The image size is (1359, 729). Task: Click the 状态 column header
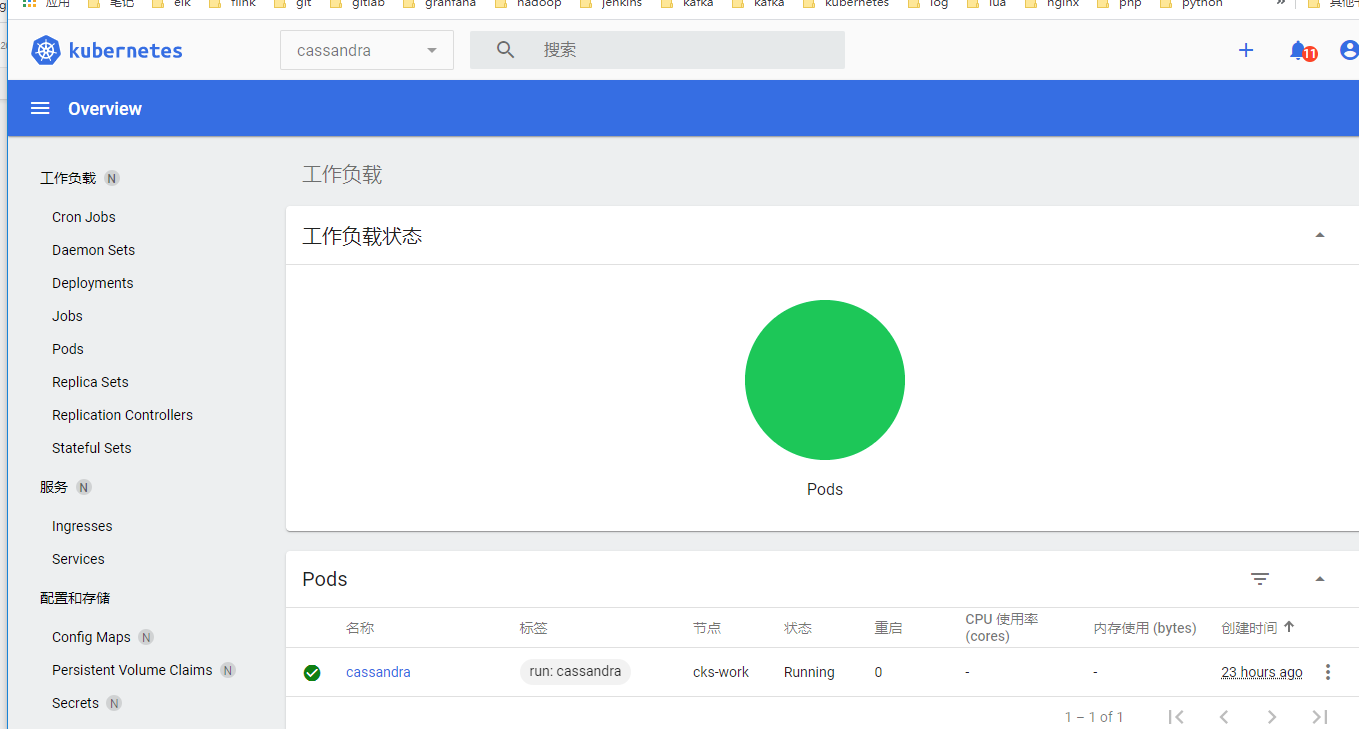coord(798,628)
